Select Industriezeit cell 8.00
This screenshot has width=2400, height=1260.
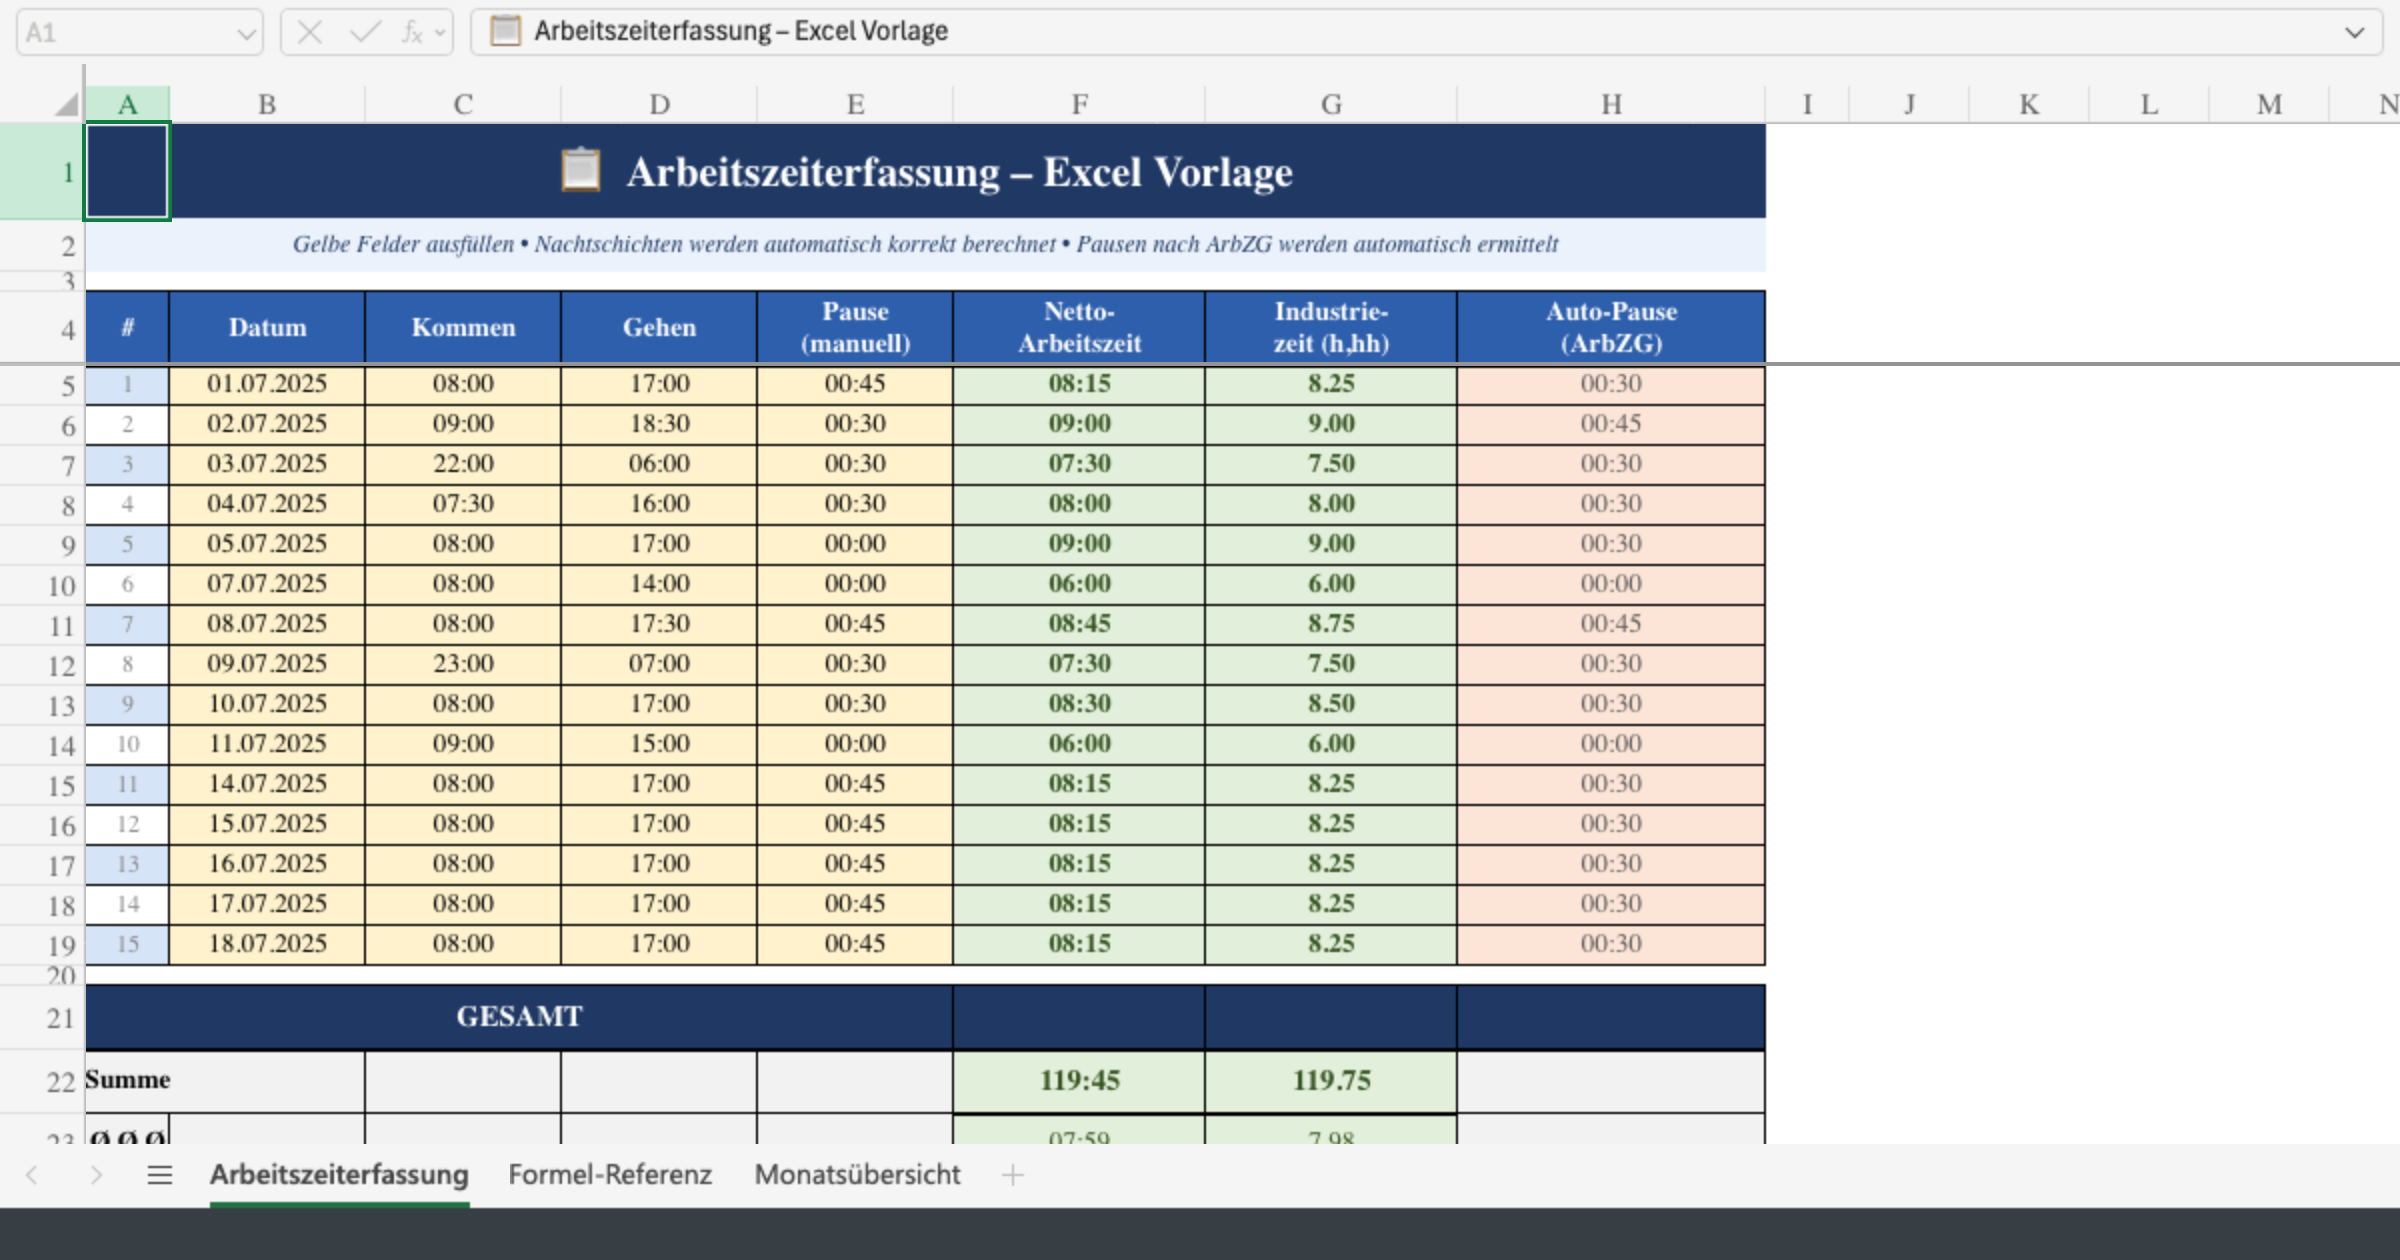[x=1331, y=504]
